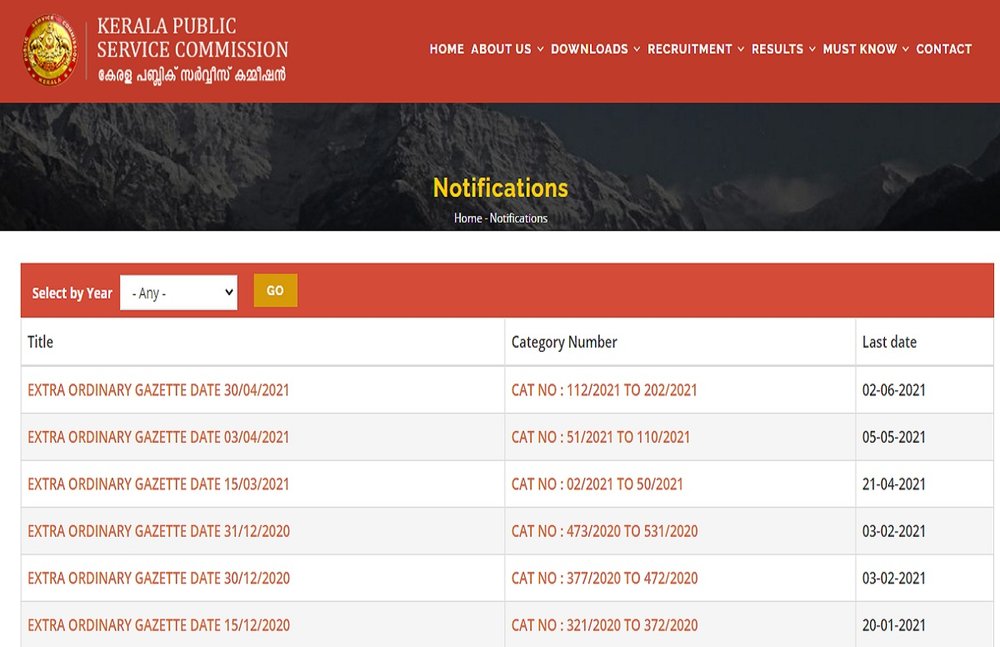Select CAT NO 473/2020 to 531/2020 link
The width and height of the screenshot is (1000, 647).
604,531
